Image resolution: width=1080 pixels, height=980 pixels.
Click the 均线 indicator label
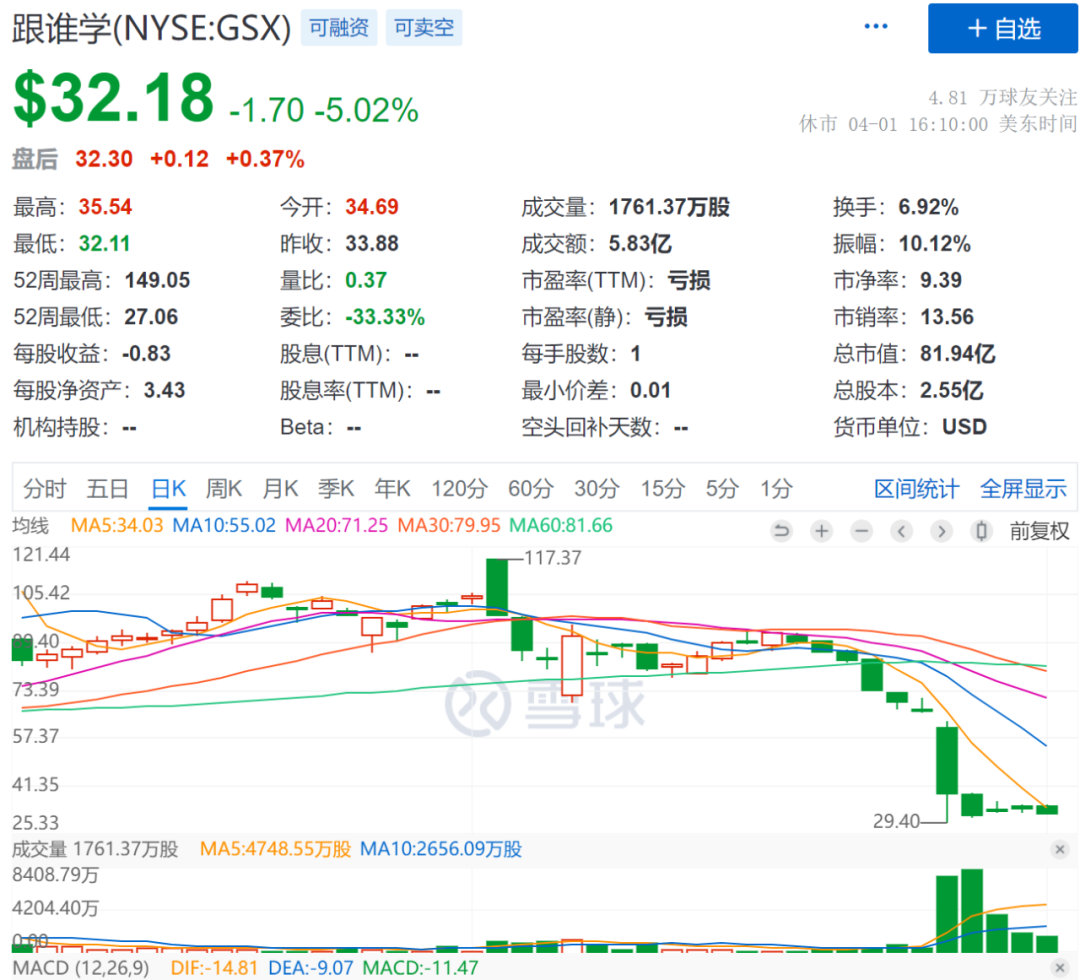coord(31,525)
